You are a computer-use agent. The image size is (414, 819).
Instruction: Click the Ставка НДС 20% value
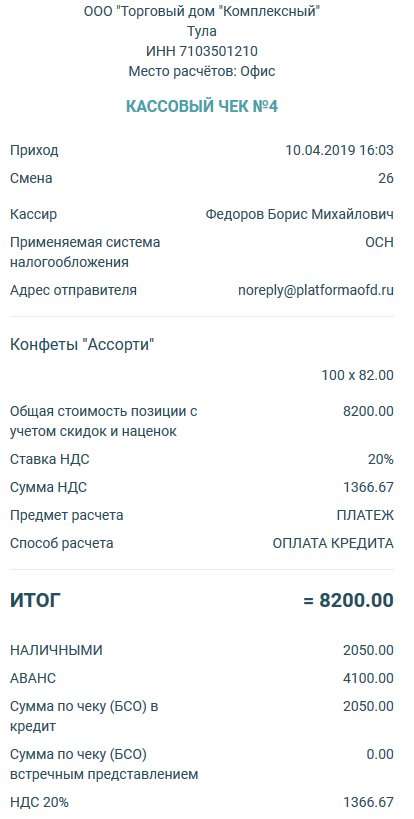click(381, 460)
